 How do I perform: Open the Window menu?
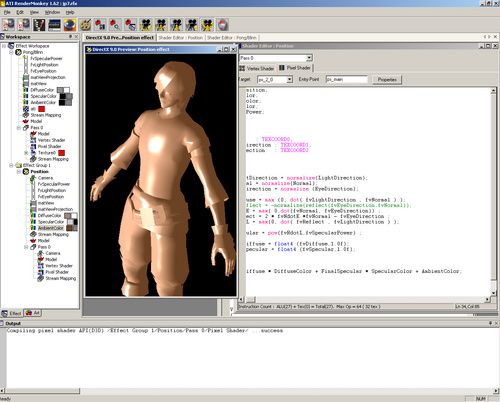pos(52,12)
